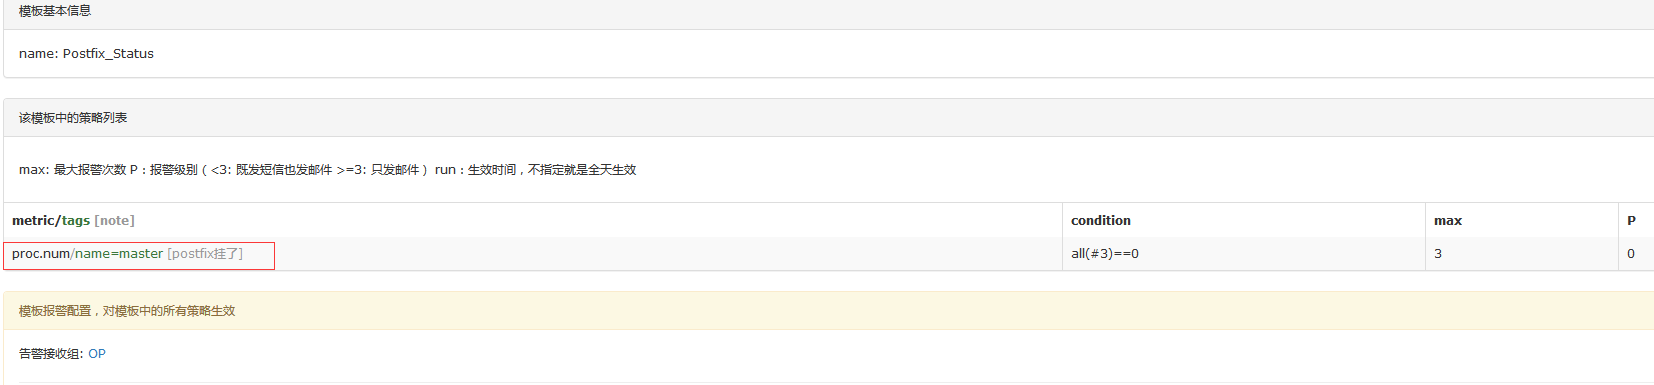The width and height of the screenshot is (1654, 385).
Task: Click the max/P/run explanation text
Action: pos(327,170)
